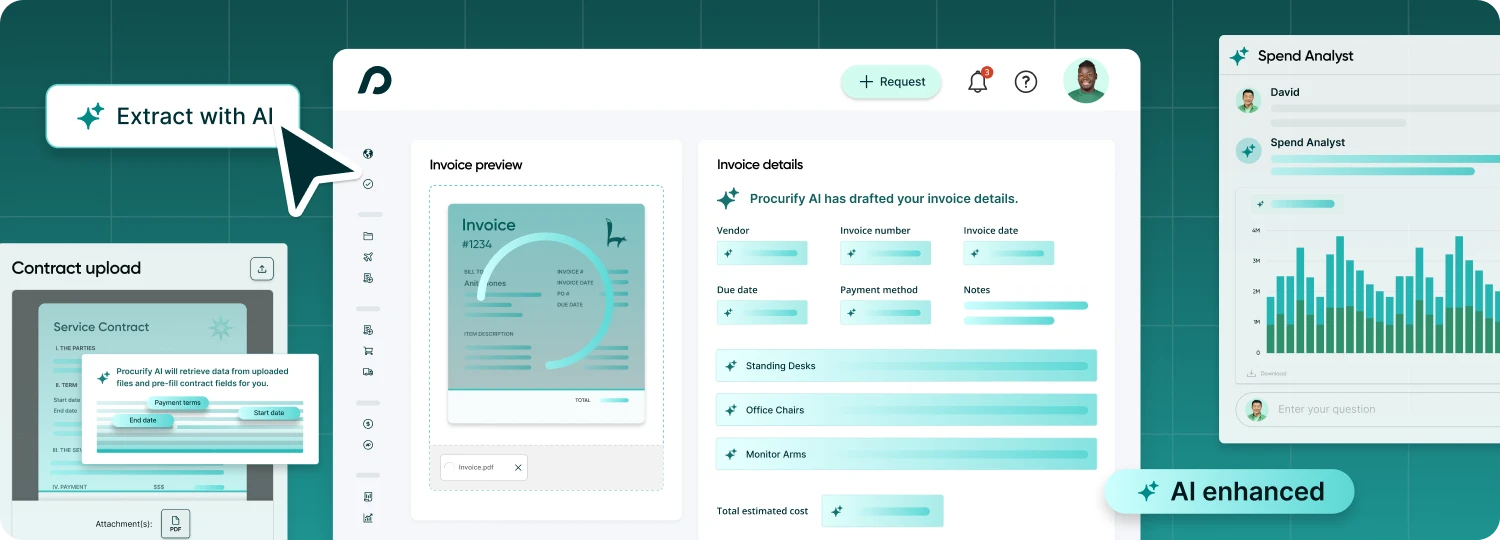Expand the Office Chairs line item

pyautogui.click(x=906, y=410)
